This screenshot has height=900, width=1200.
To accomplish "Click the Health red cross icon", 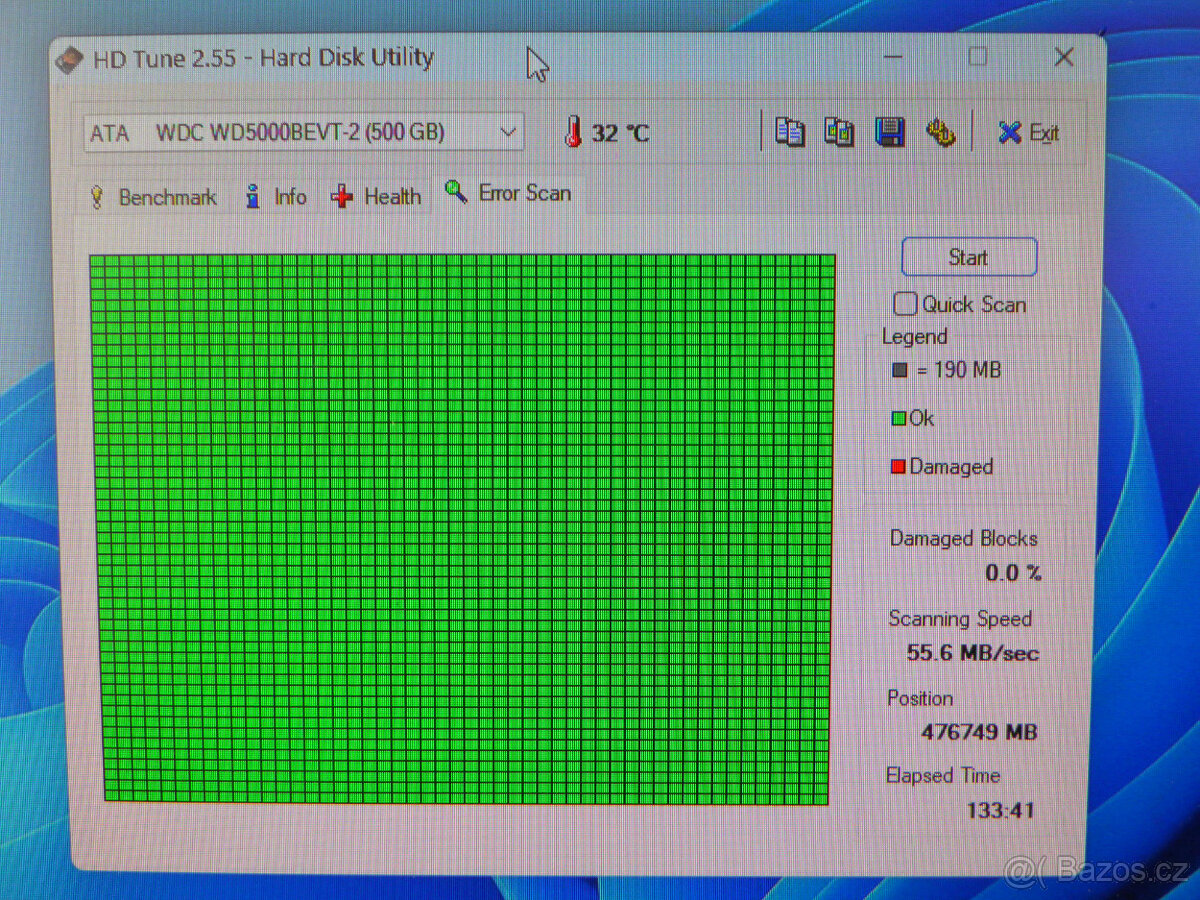I will tap(341, 196).
